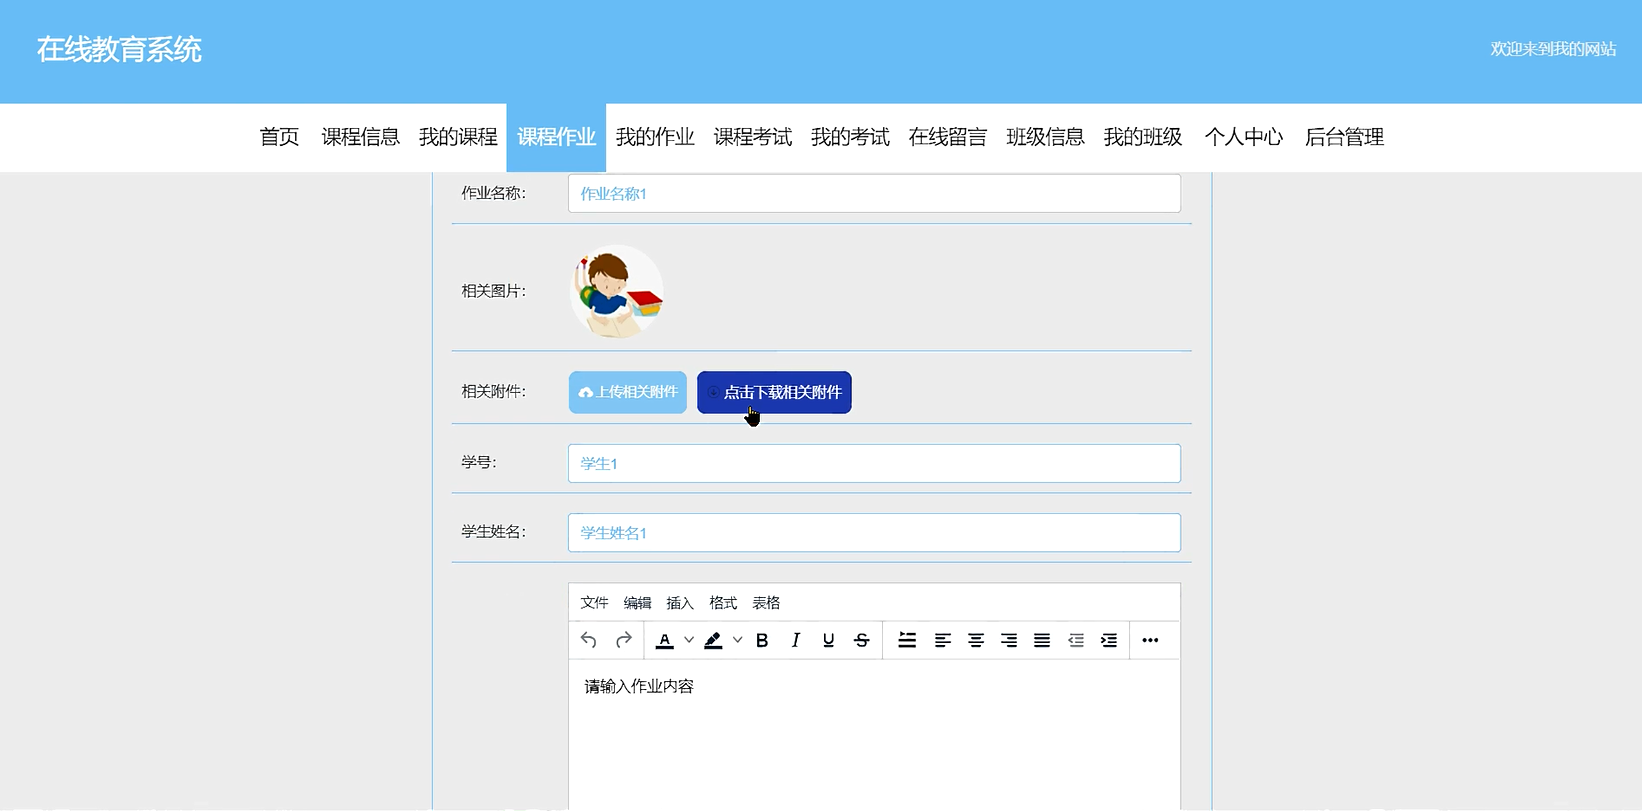Screen dimensions: 1642x811
Task: Click 点击下载相关附件 button
Action: coord(774,392)
